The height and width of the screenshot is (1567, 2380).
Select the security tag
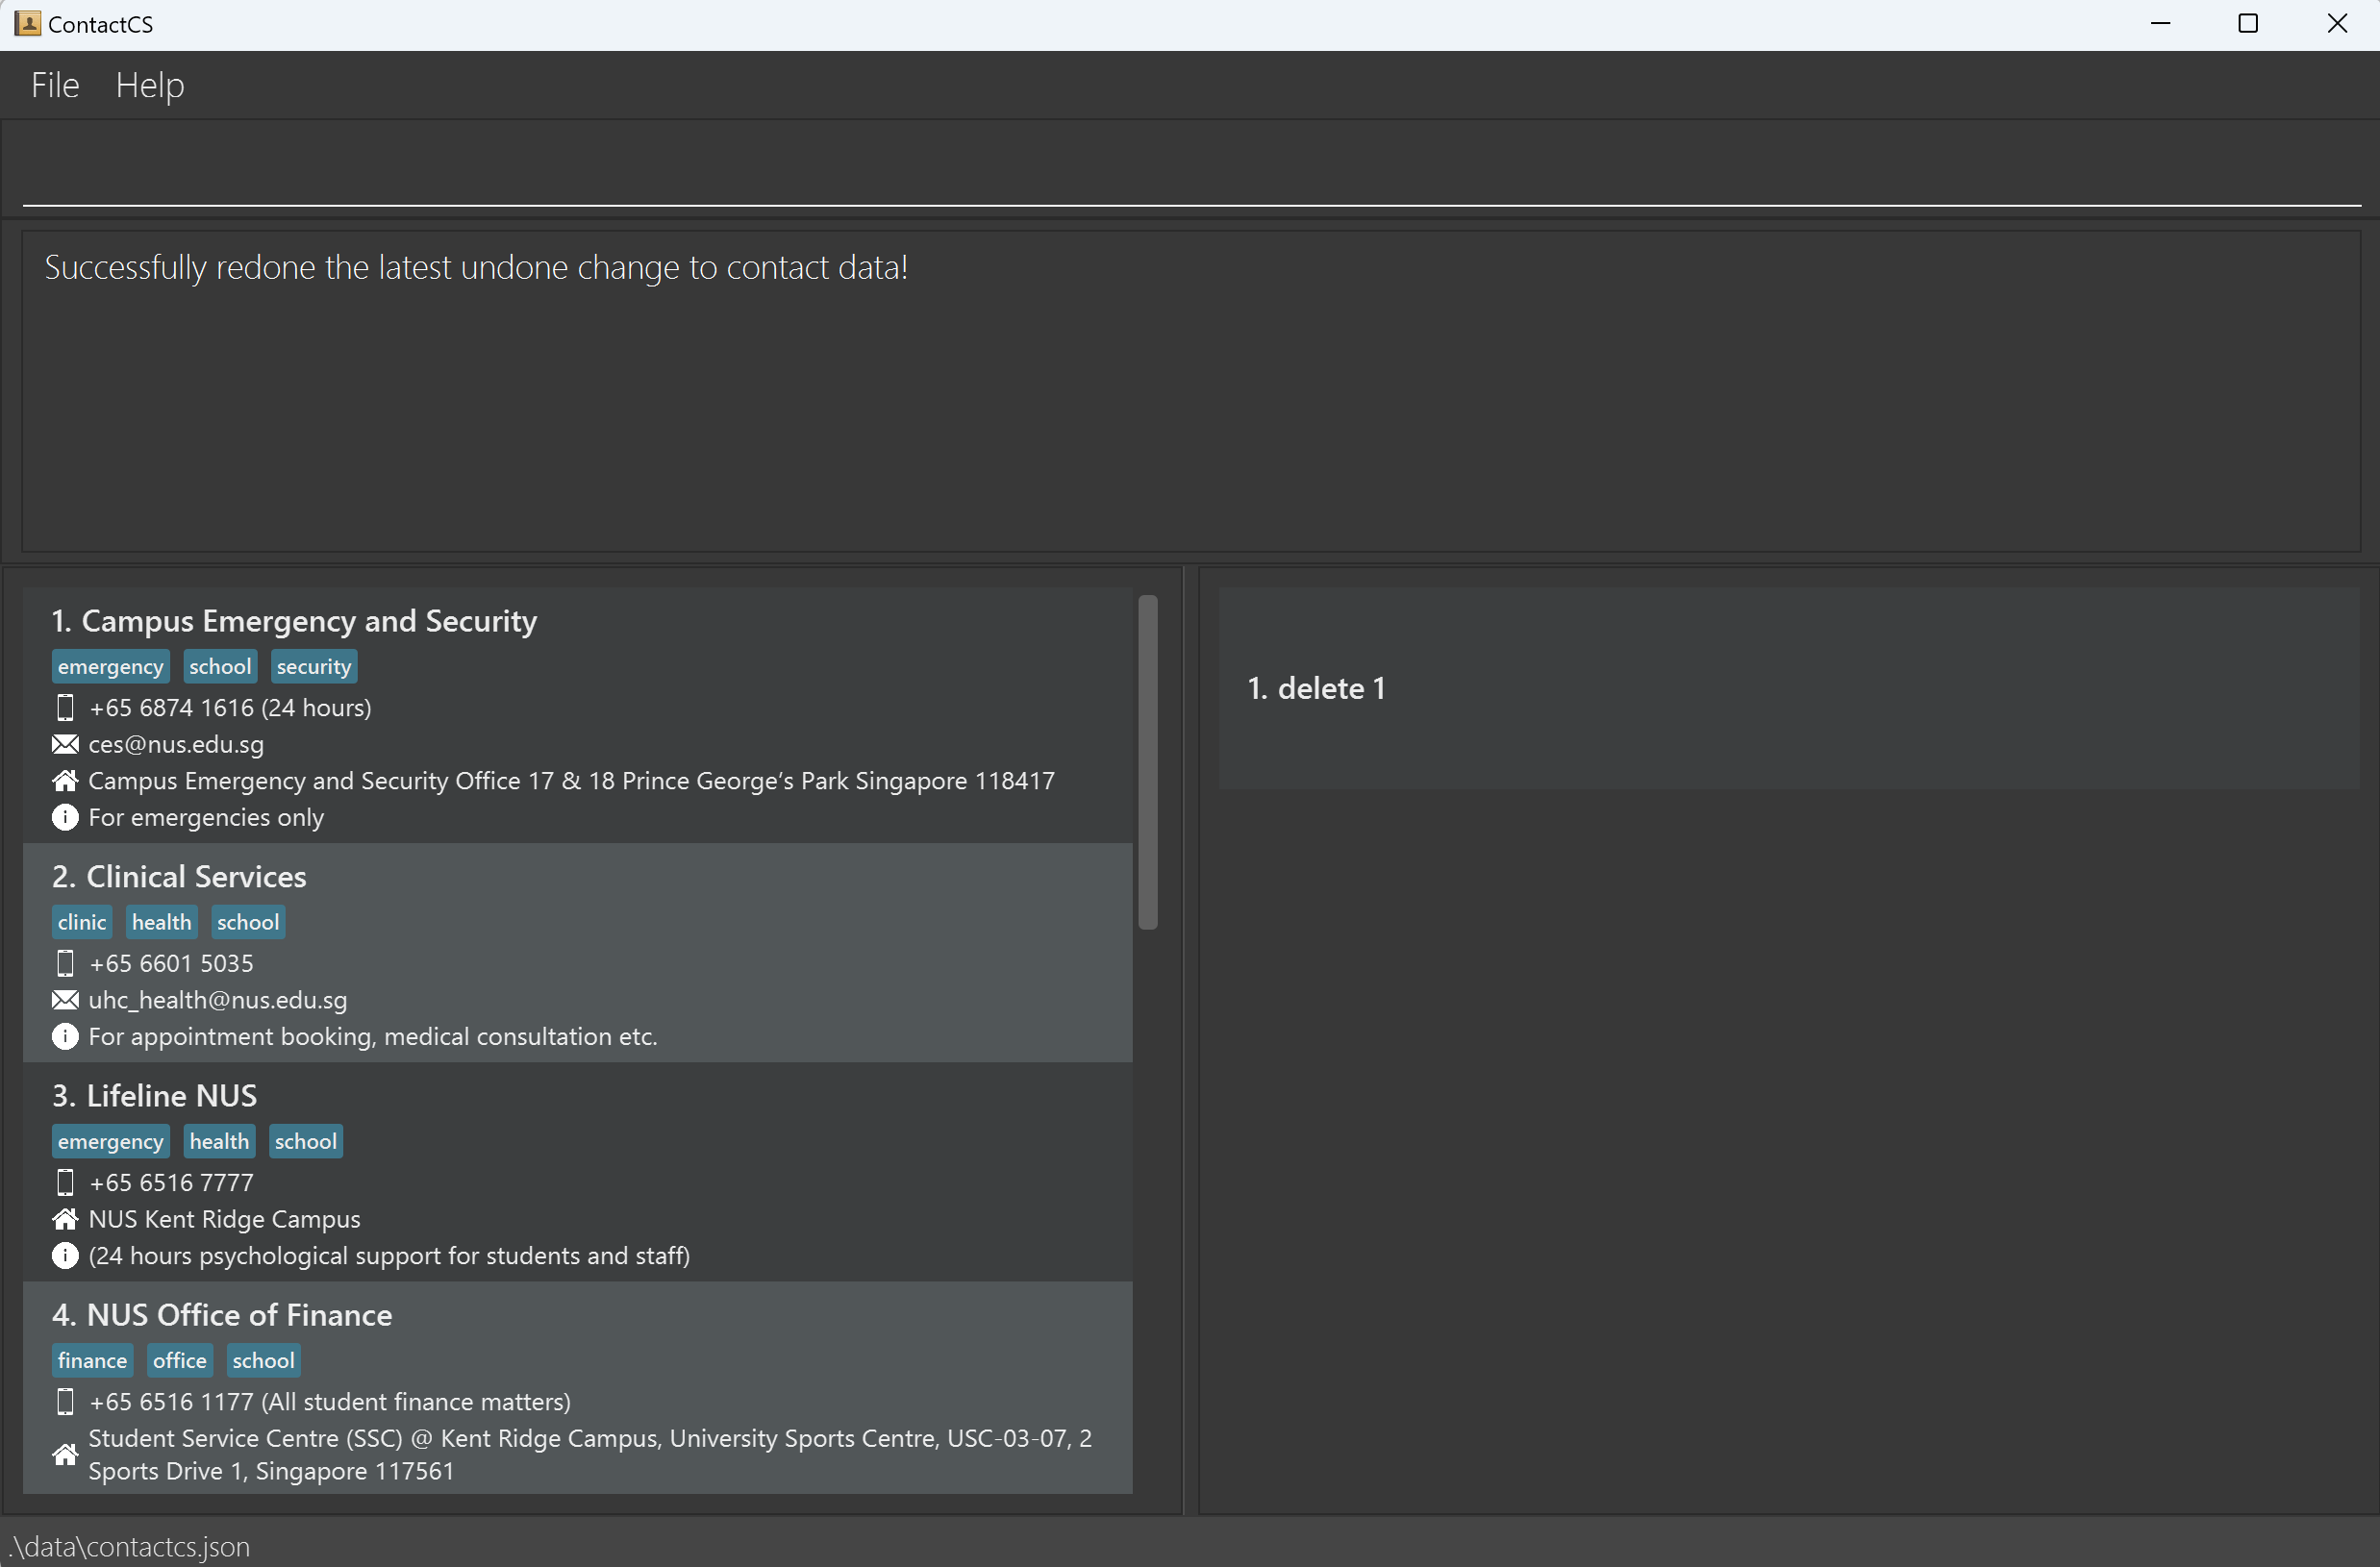(x=314, y=666)
